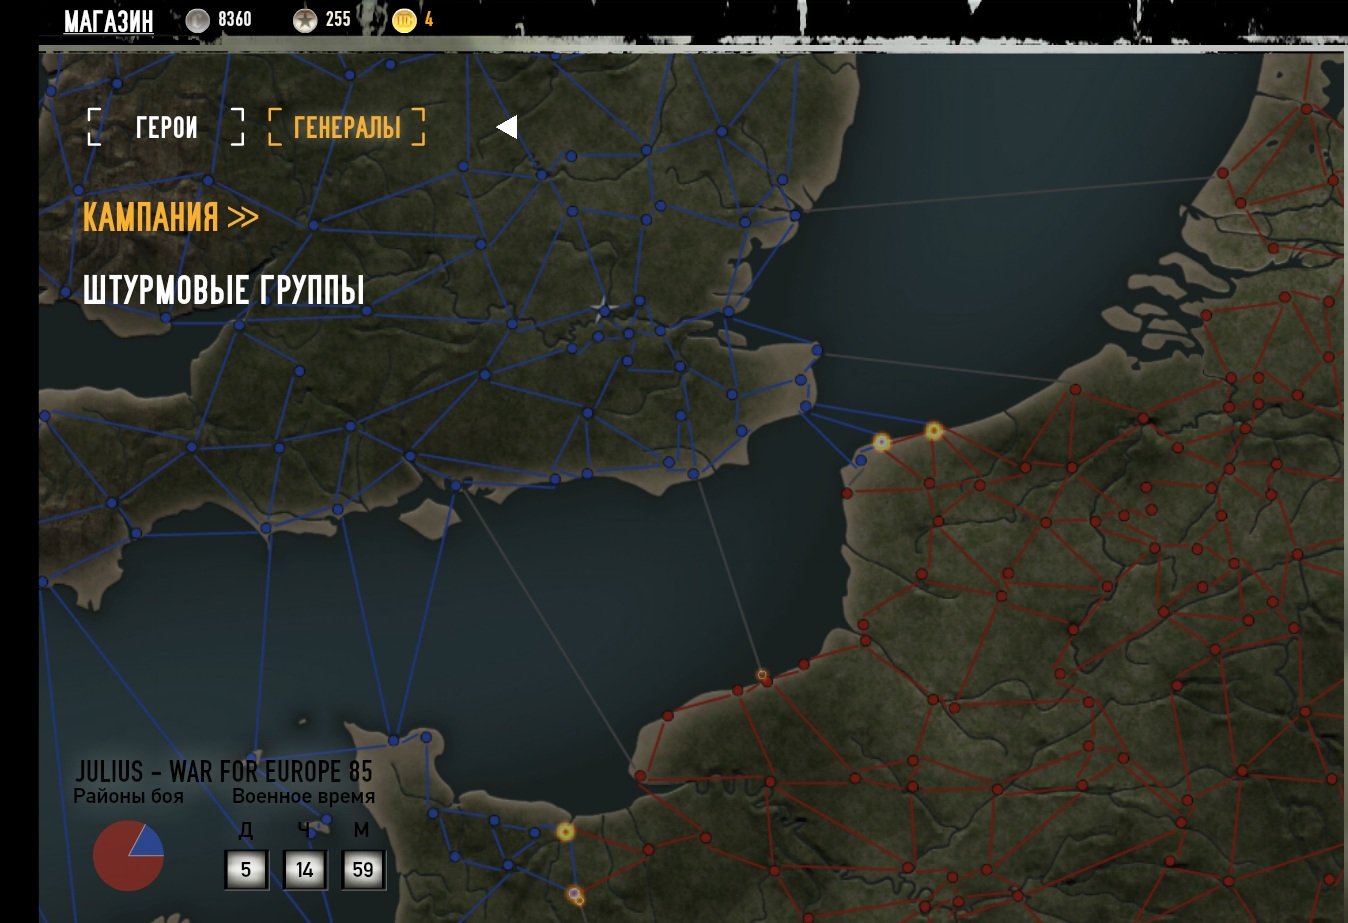Viewport: 1348px width, 923px height.
Task: Click the Районы боя label
Action: click(128, 797)
